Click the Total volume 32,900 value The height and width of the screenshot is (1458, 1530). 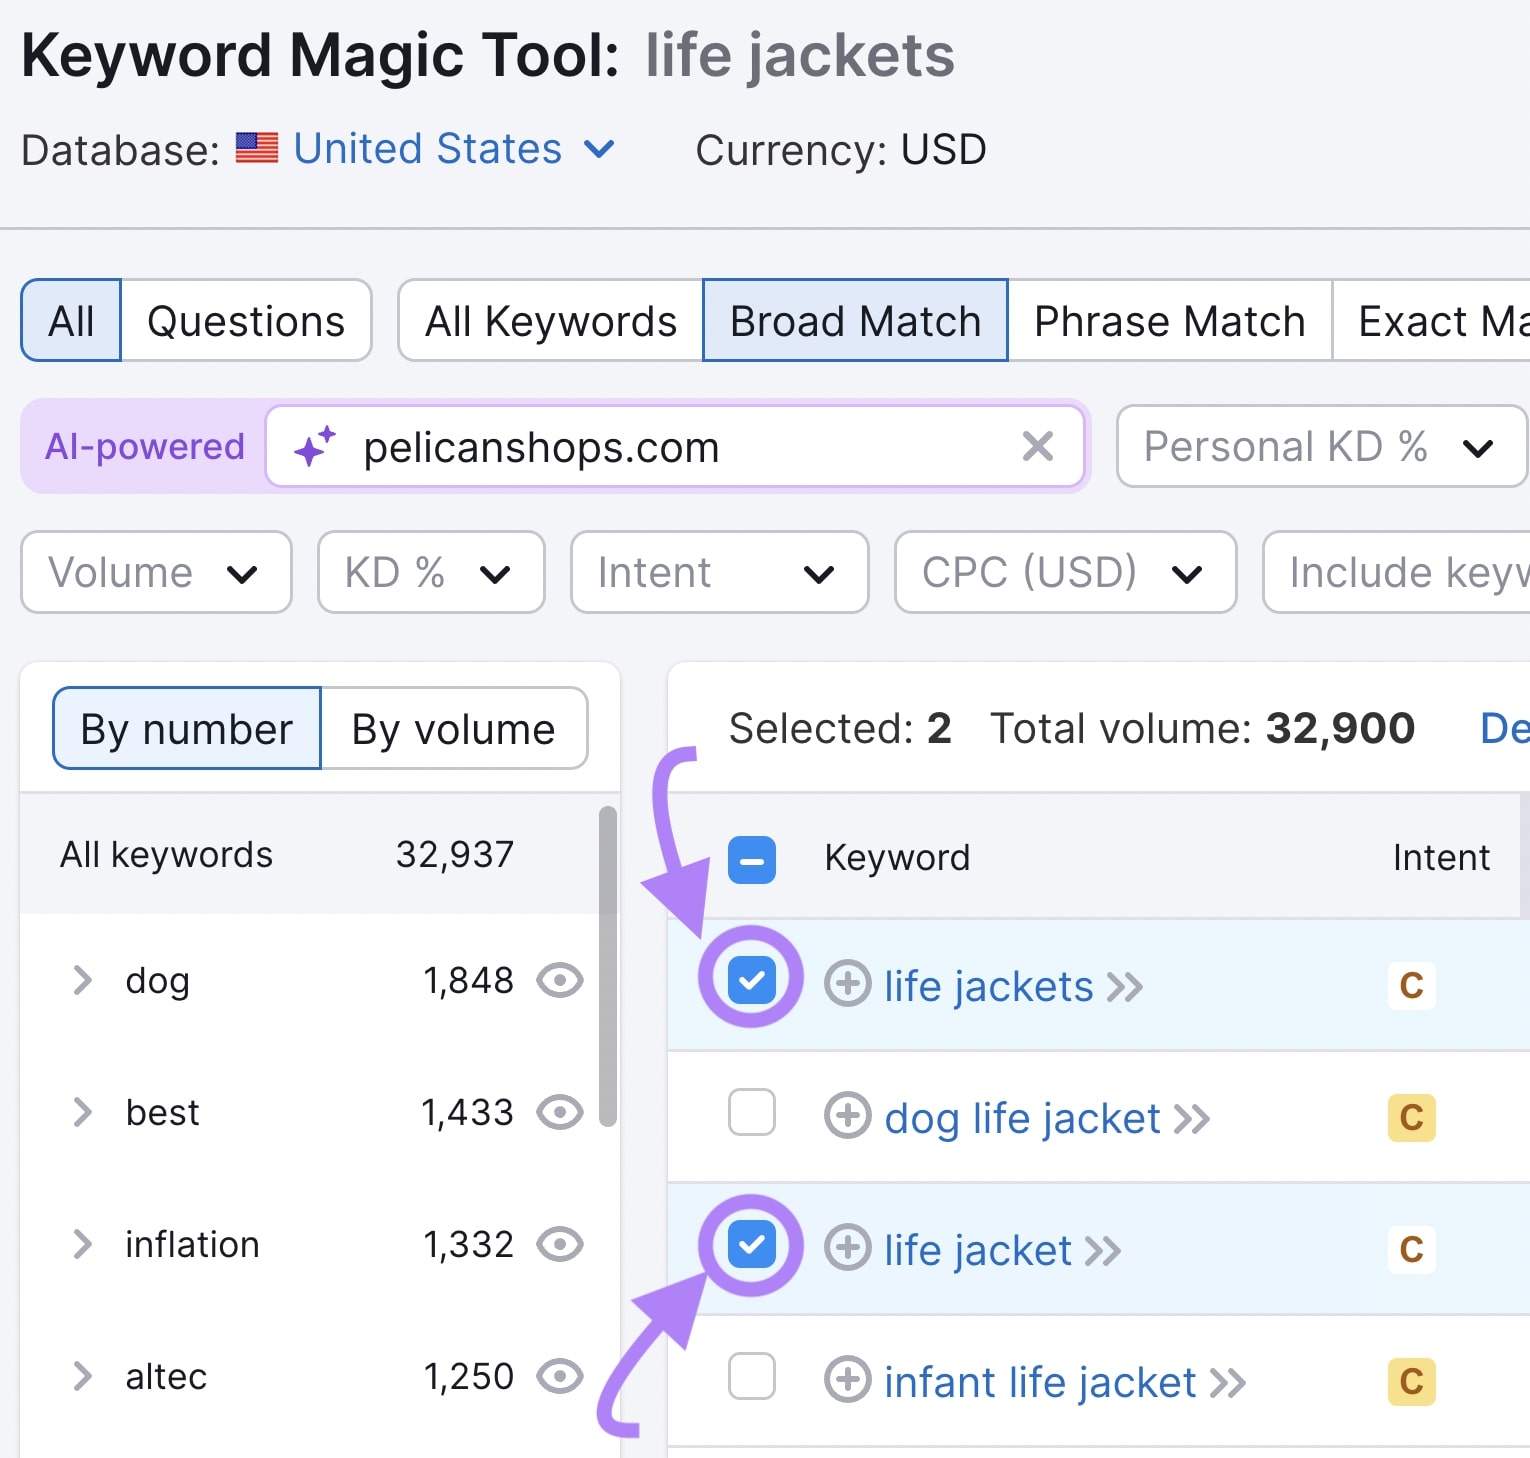(1340, 728)
